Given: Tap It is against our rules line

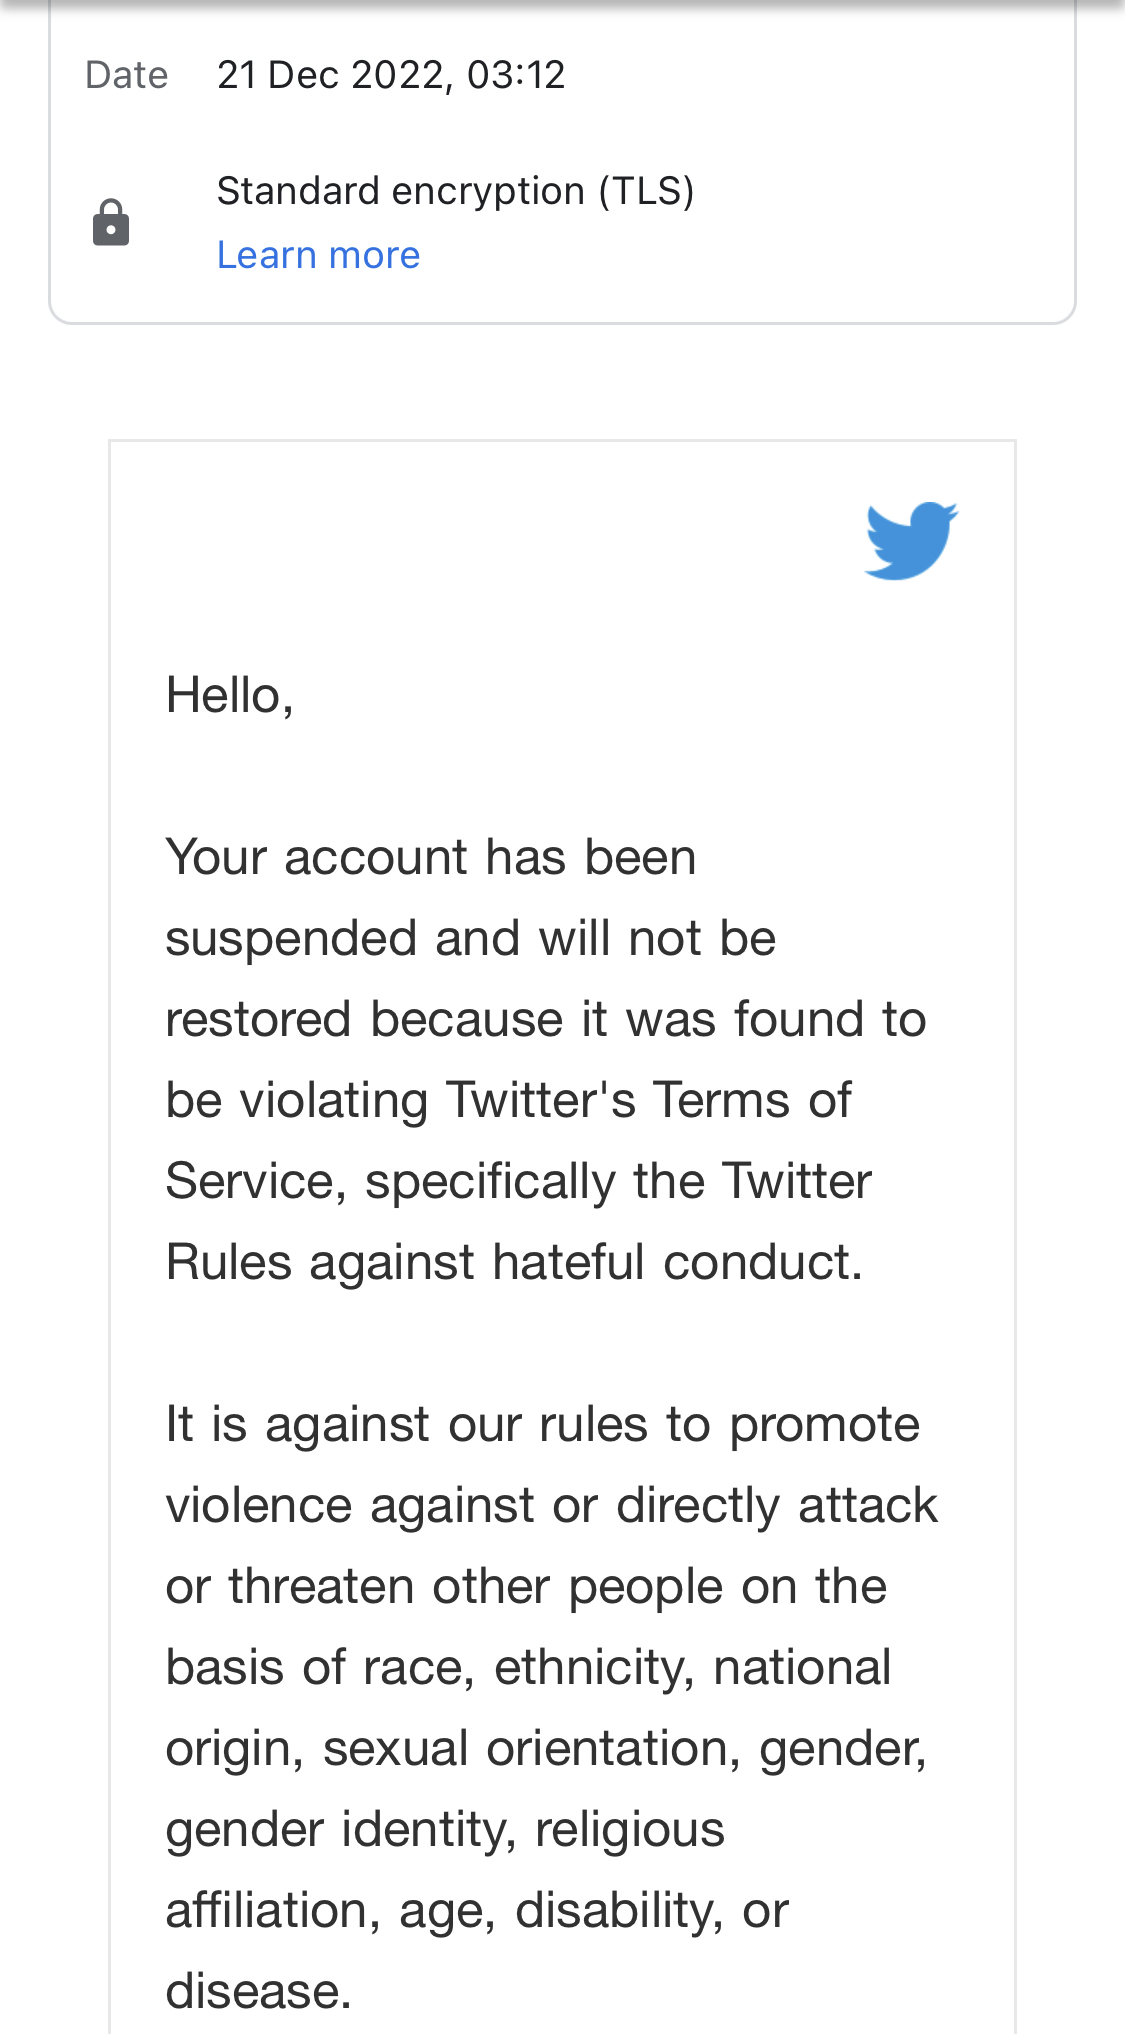Looking at the screenshot, I should tap(542, 1425).
